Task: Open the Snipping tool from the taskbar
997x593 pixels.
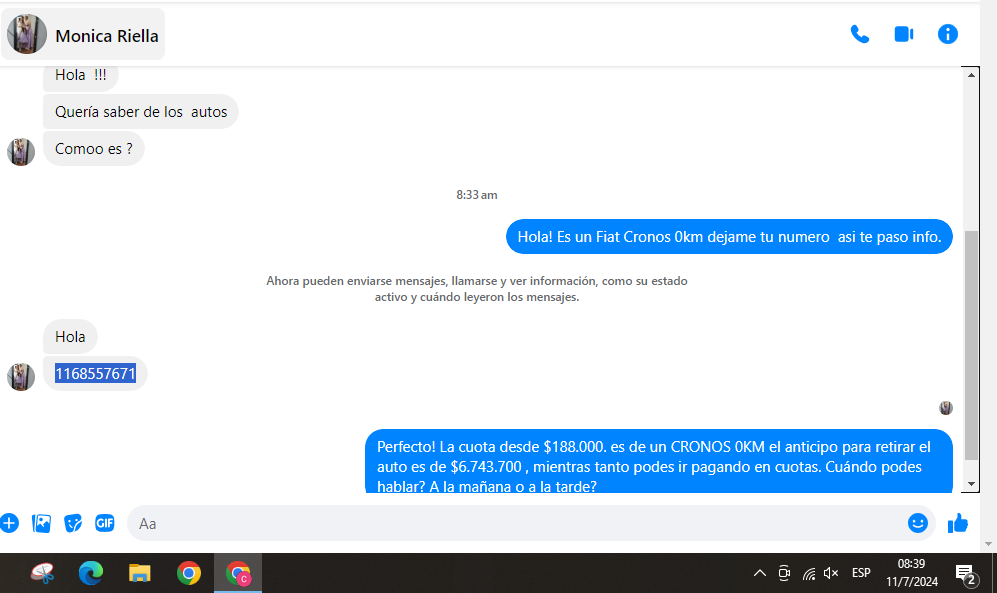Action: [x=43, y=573]
